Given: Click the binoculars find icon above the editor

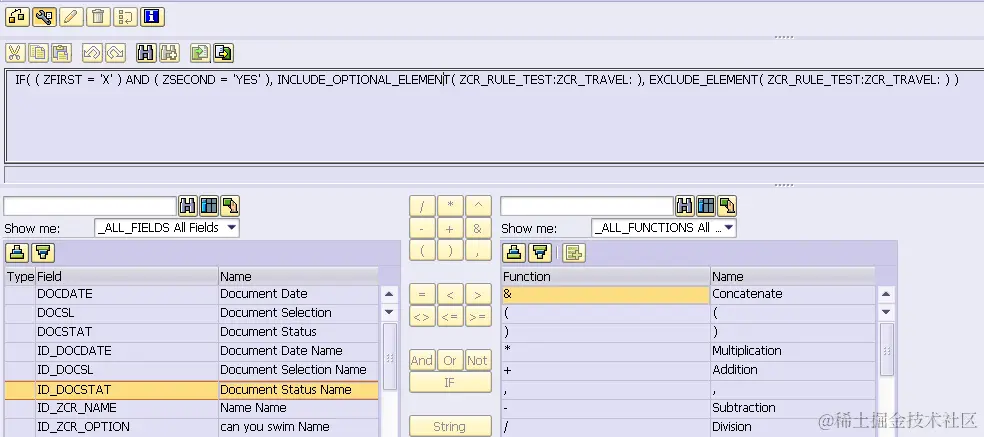Looking at the screenshot, I should pos(146,53).
